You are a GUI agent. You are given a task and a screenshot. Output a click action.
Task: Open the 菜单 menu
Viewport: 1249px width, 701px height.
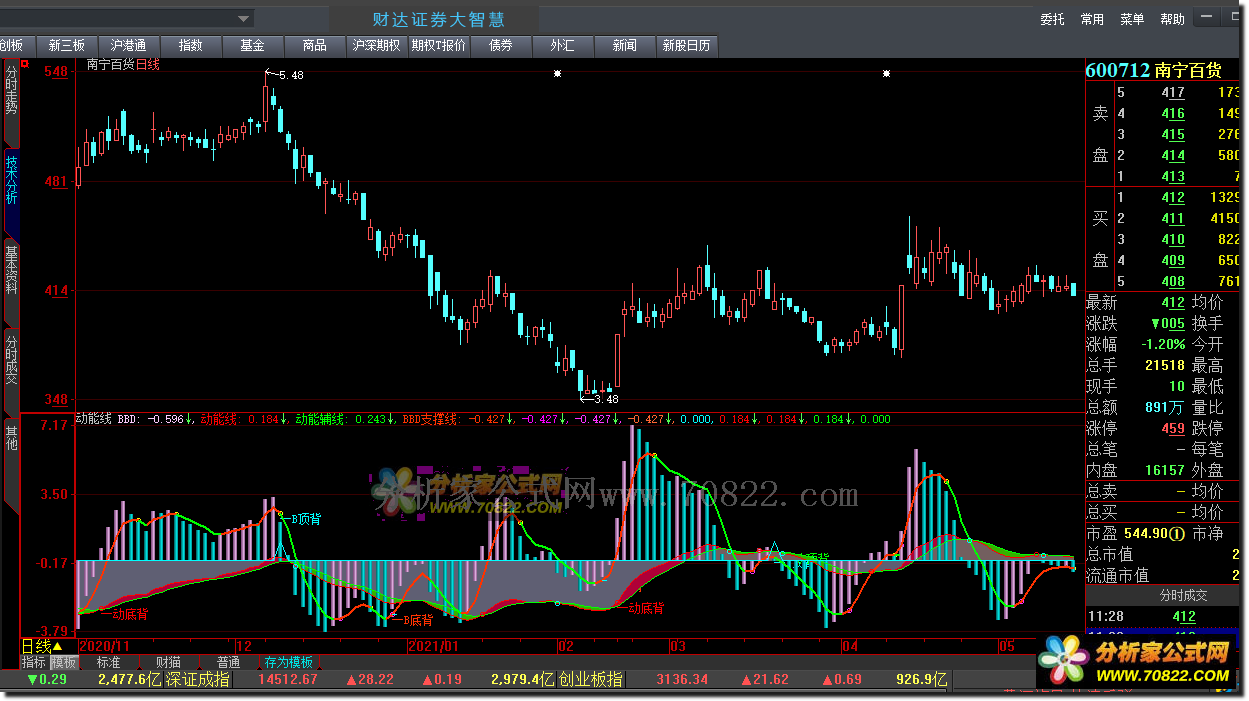point(1132,19)
